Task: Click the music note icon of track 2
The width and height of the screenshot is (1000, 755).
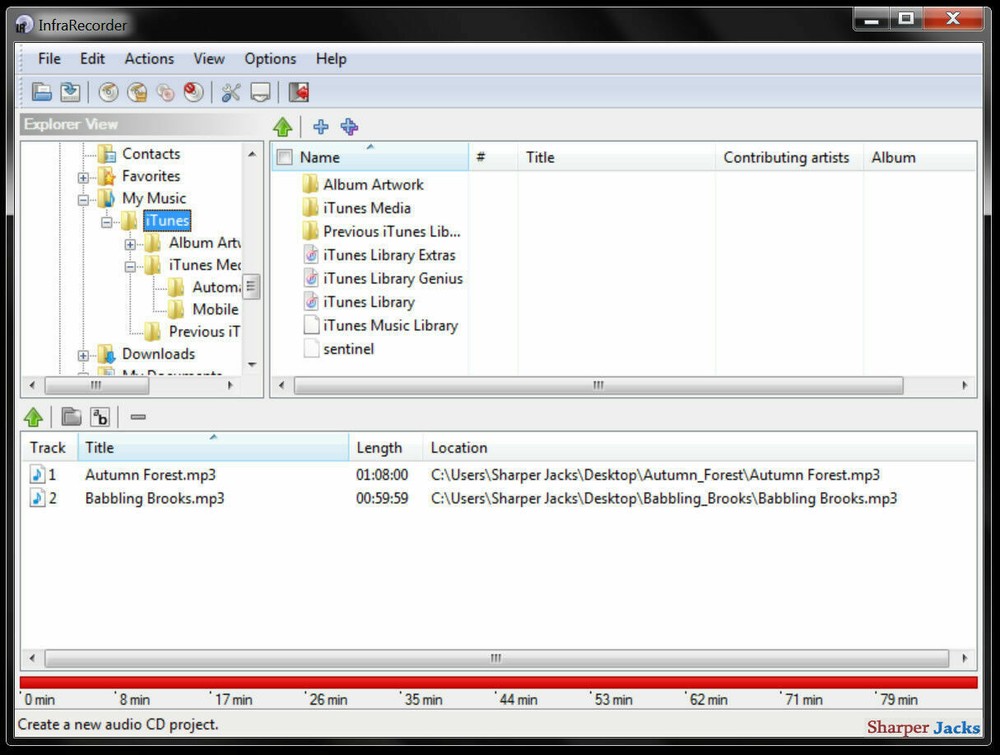Action: [38, 498]
